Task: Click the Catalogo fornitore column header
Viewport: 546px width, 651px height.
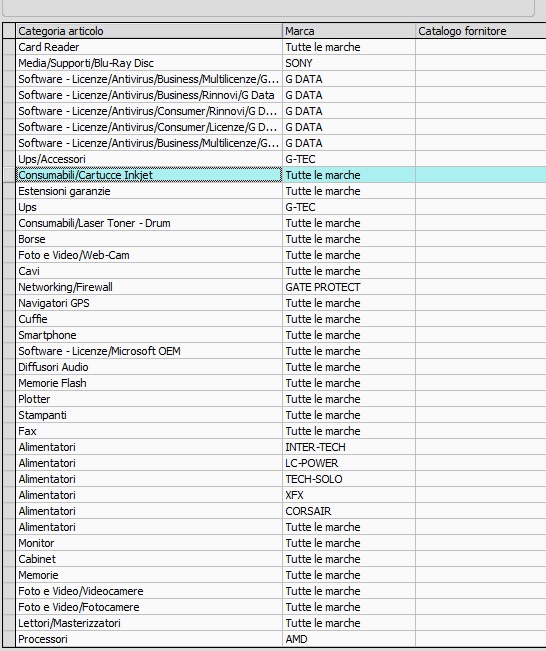Action: point(481,31)
